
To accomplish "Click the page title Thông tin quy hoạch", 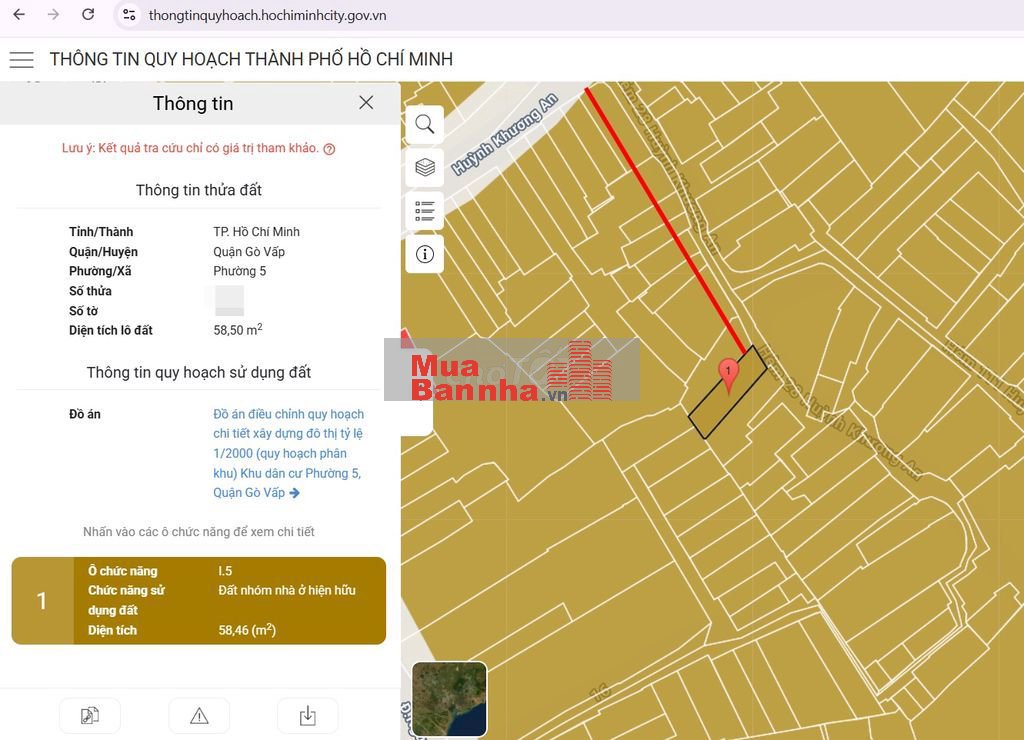I will click(x=251, y=59).
